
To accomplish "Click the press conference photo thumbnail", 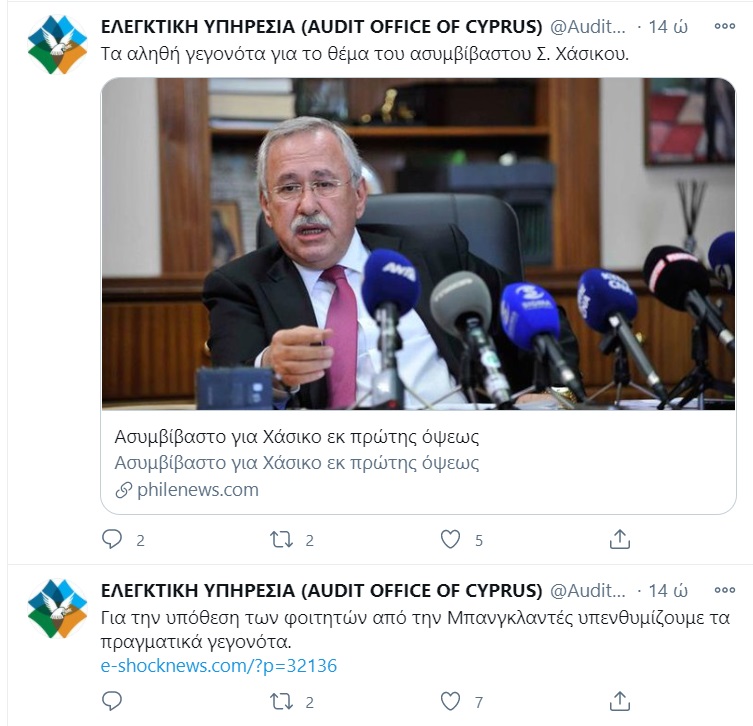I will tap(418, 244).
